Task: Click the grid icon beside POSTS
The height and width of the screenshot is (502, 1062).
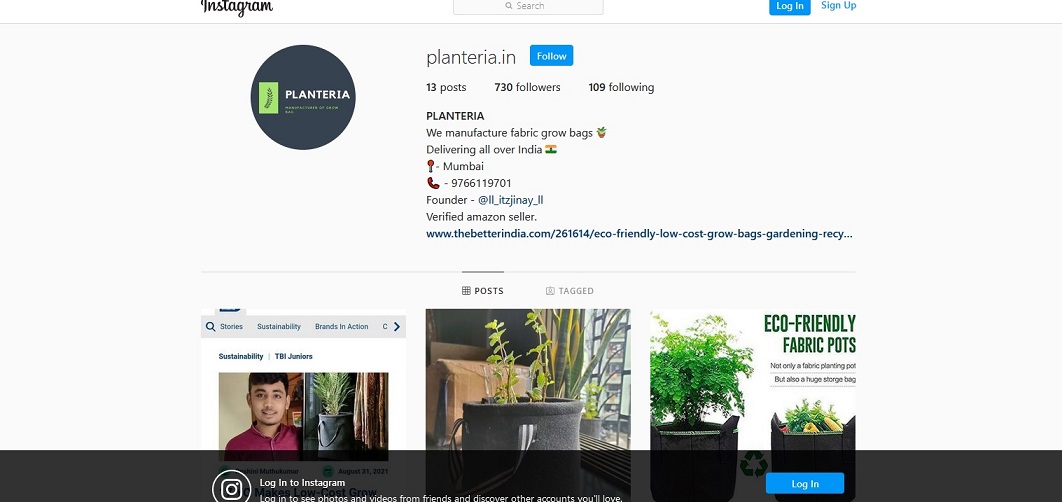Action: pyautogui.click(x=466, y=291)
